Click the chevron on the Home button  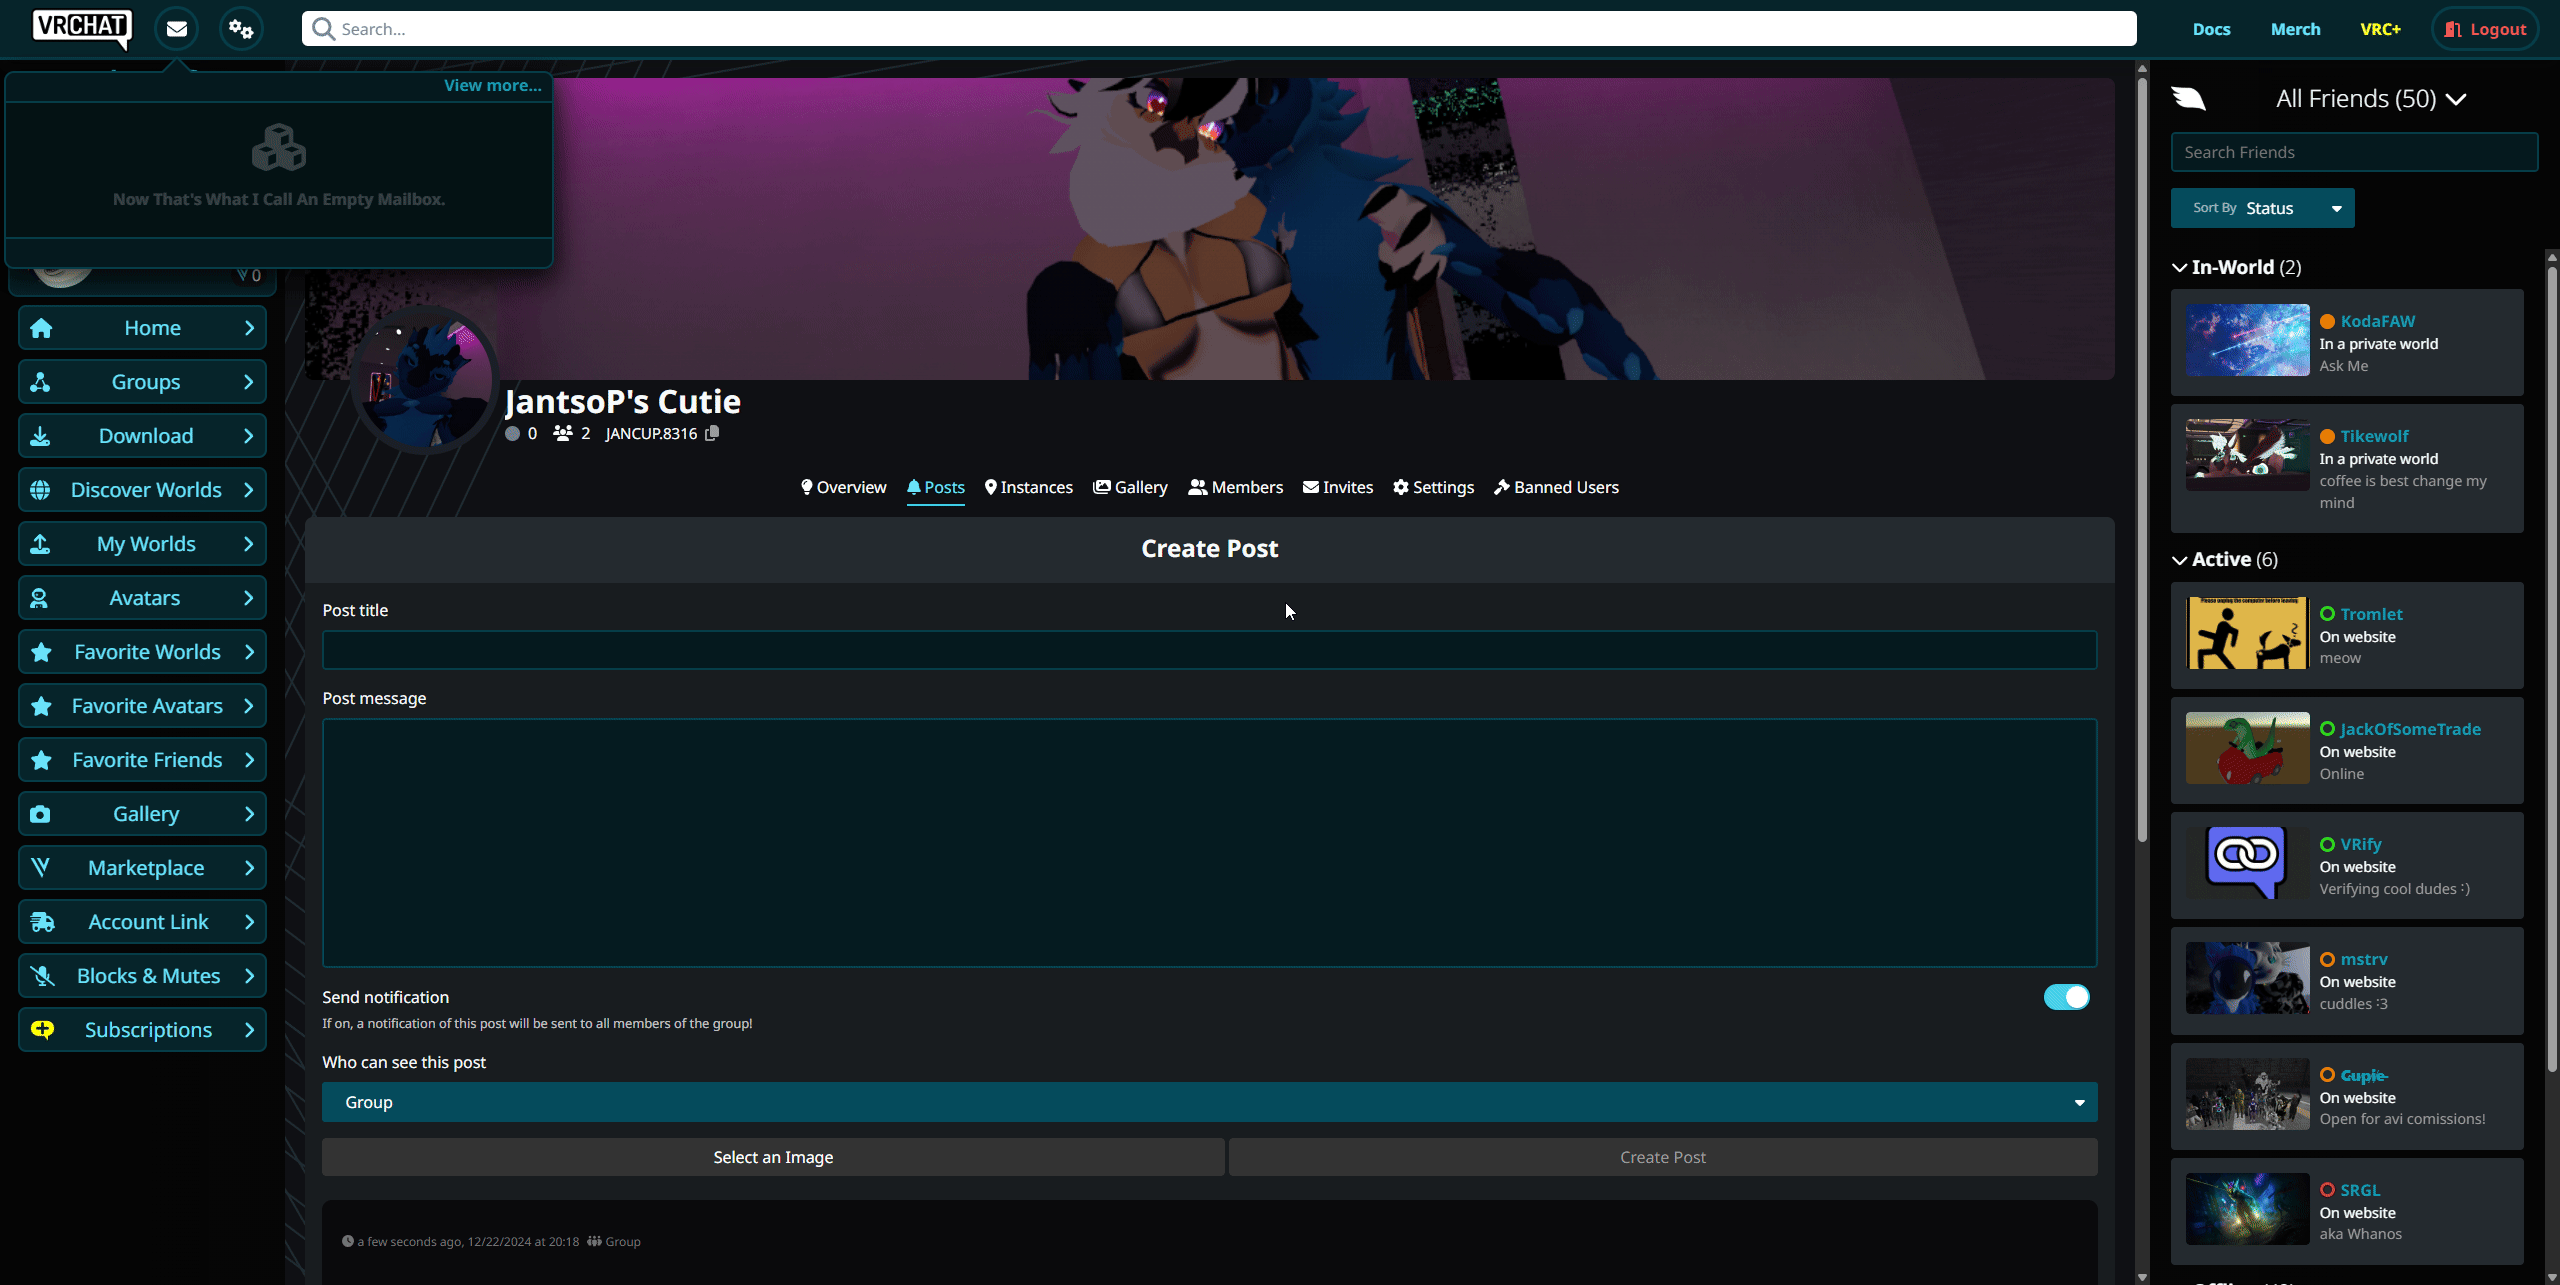(x=249, y=328)
